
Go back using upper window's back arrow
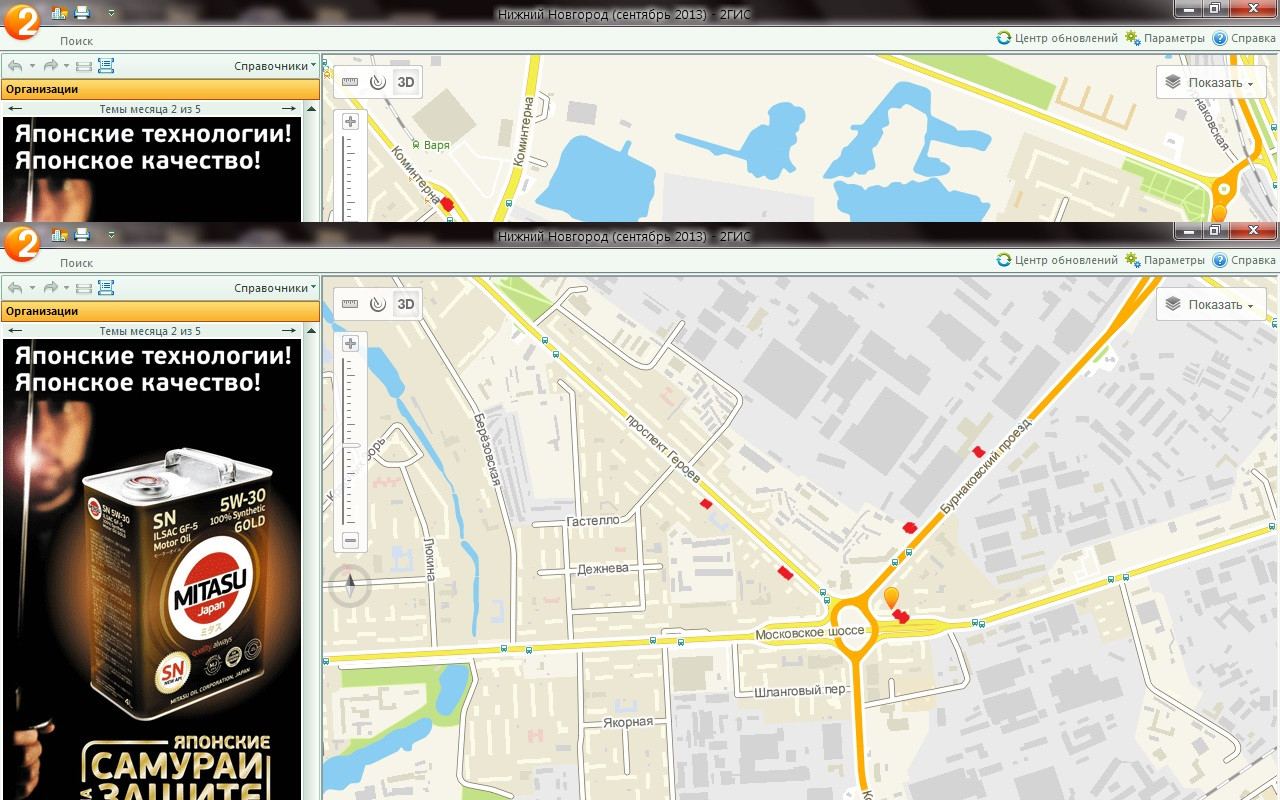pos(15,66)
